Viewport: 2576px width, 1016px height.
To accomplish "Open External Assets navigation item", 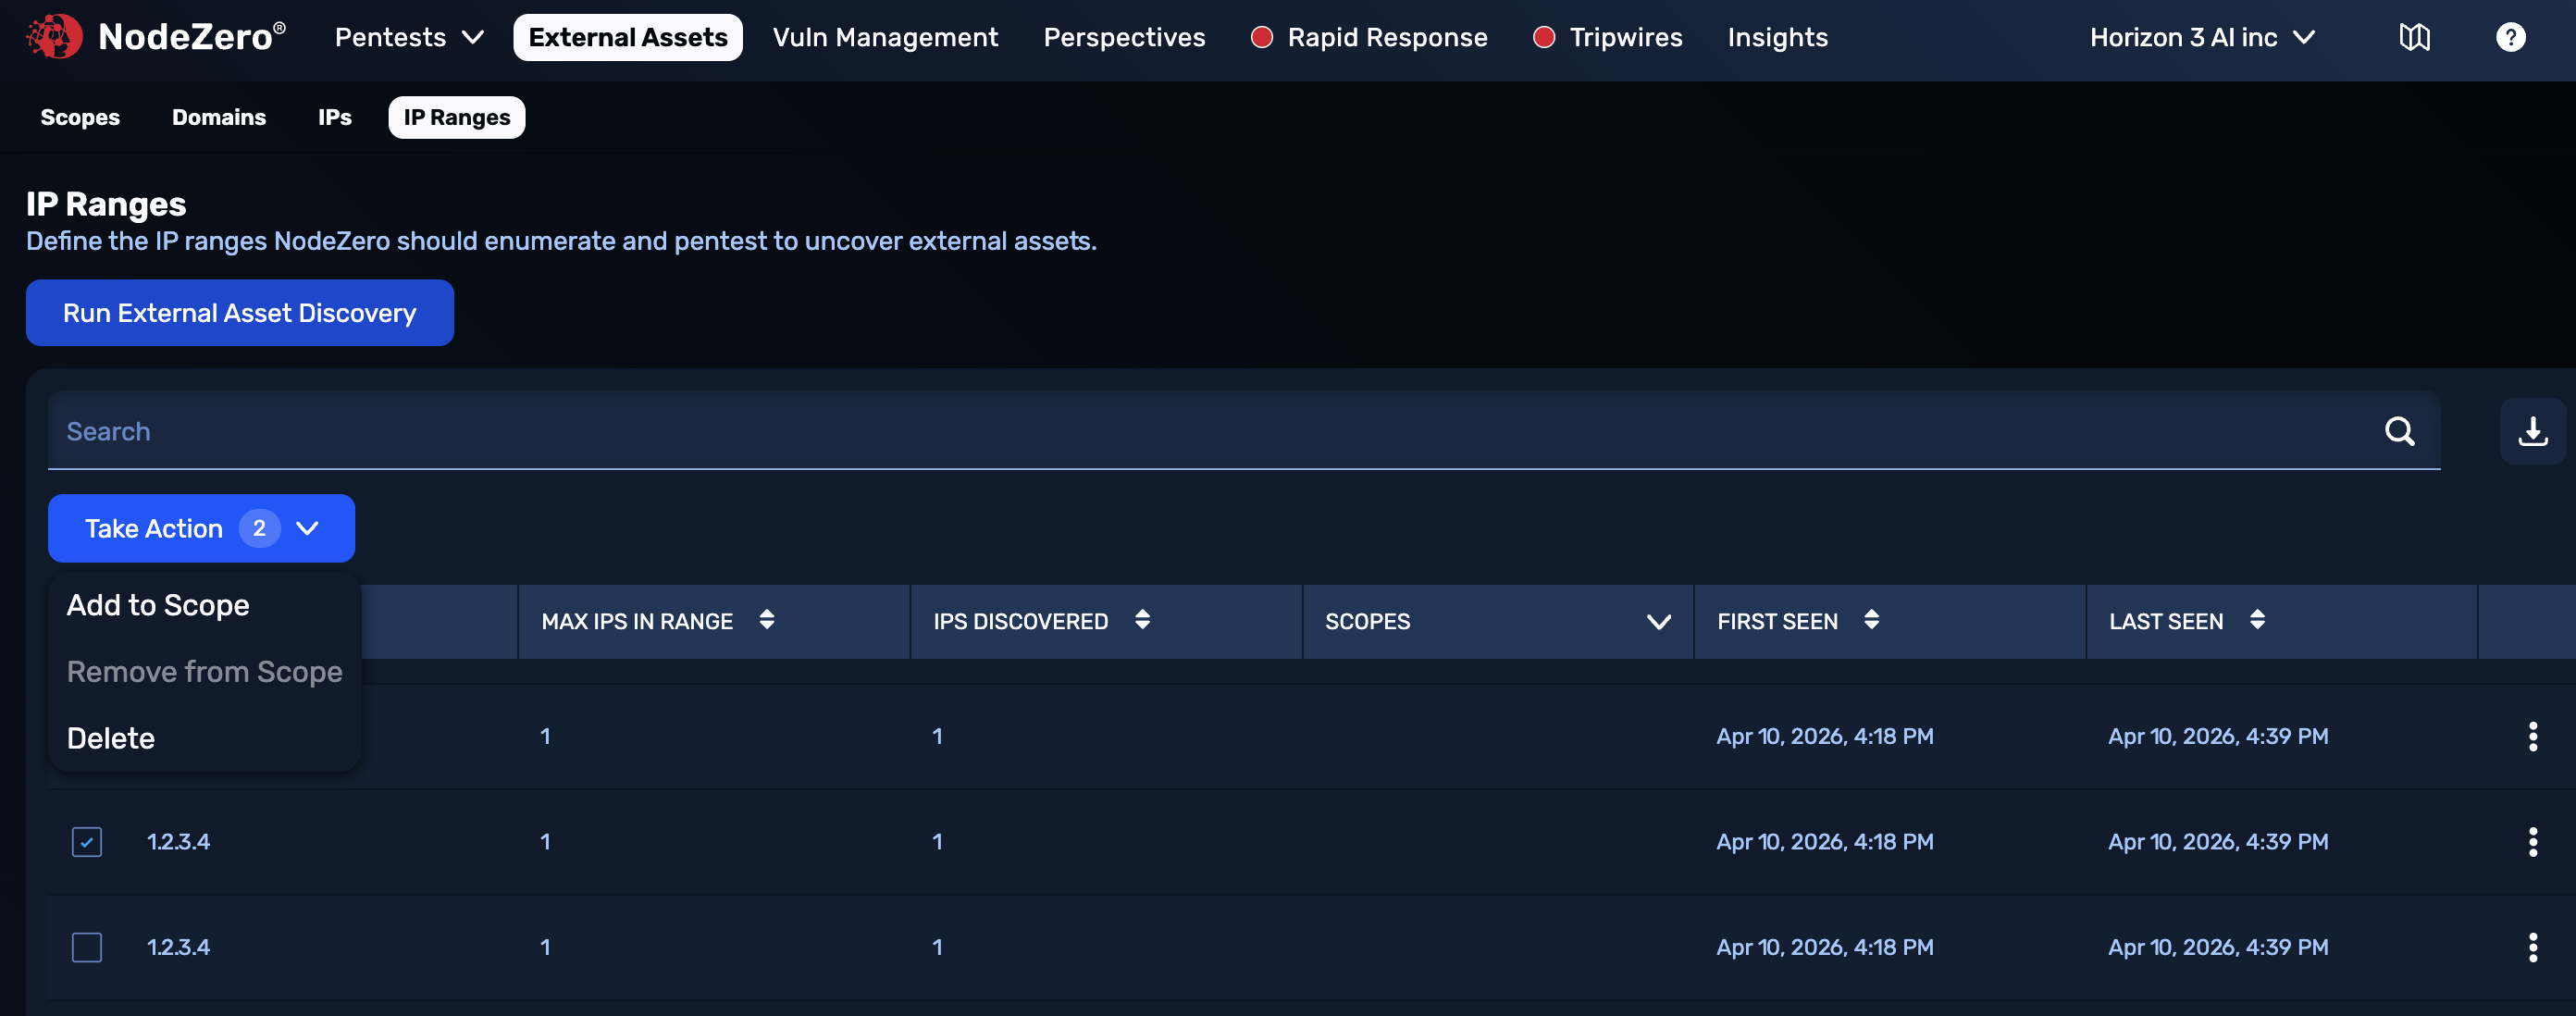I will click(x=628, y=37).
